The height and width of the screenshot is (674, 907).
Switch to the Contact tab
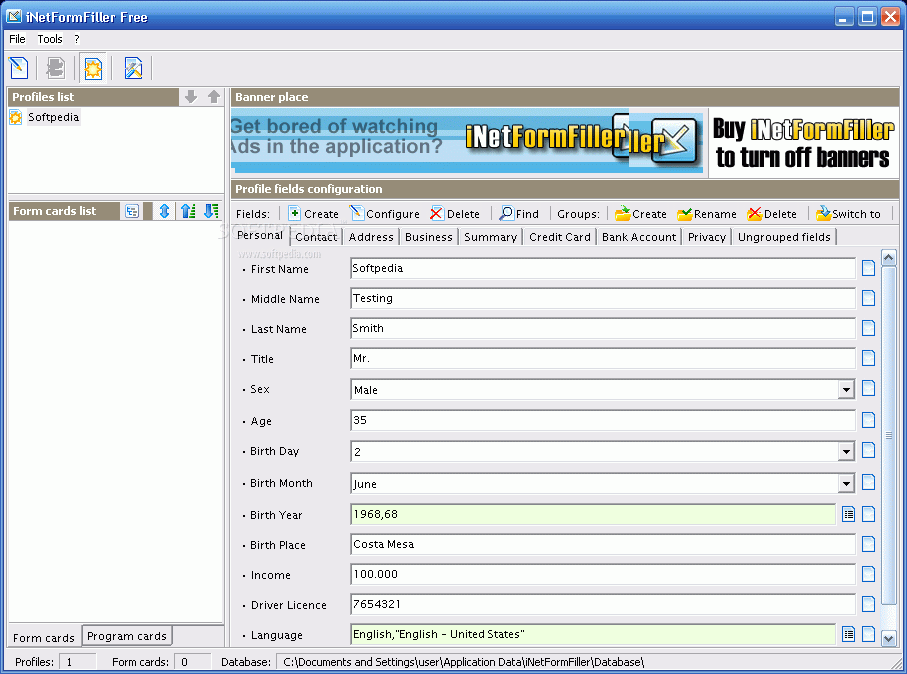coord(316,237)
